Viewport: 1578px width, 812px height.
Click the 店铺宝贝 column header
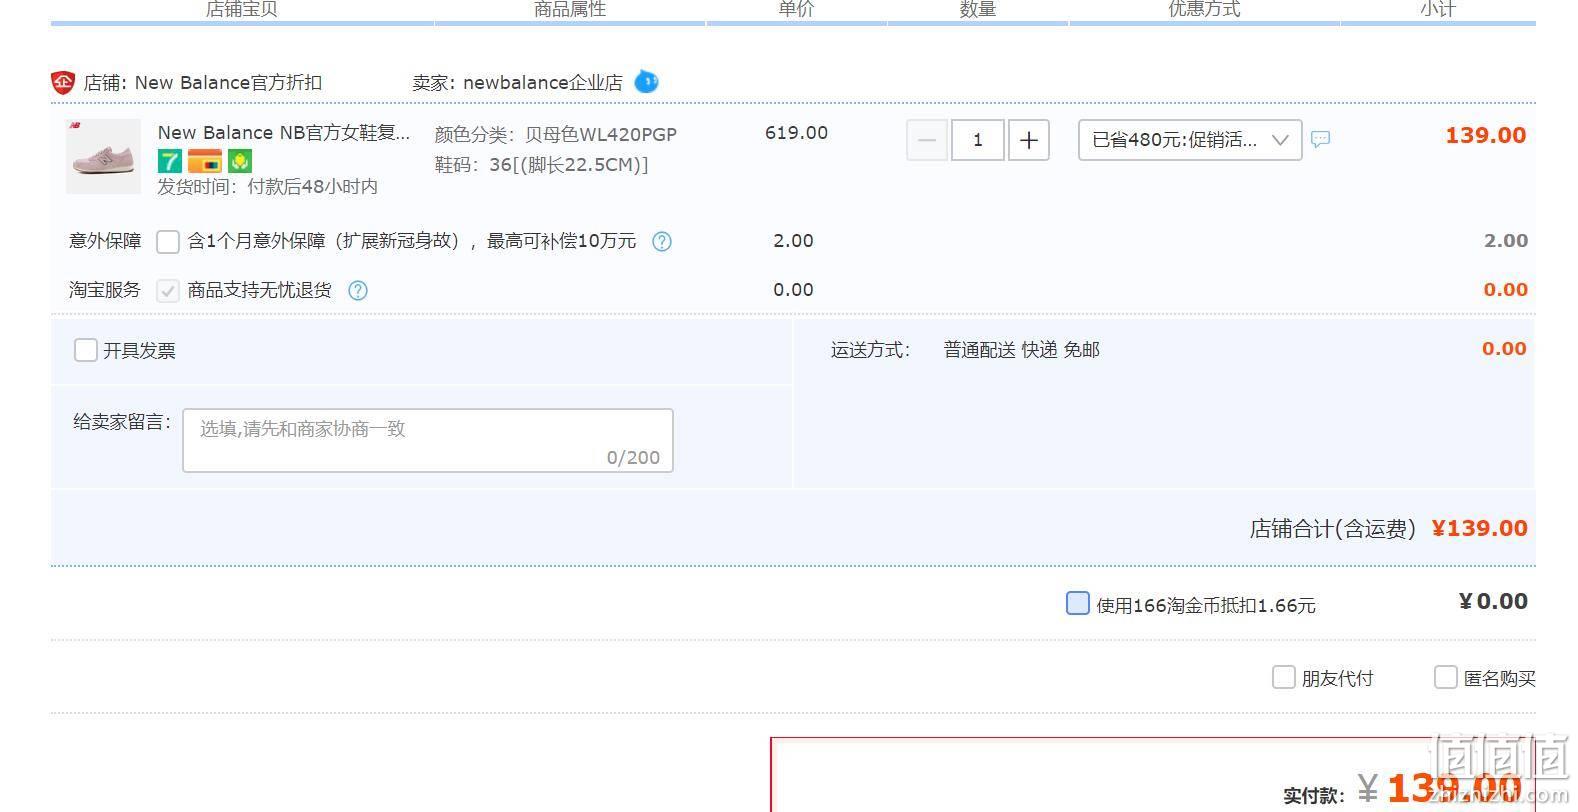pos(241,9)
